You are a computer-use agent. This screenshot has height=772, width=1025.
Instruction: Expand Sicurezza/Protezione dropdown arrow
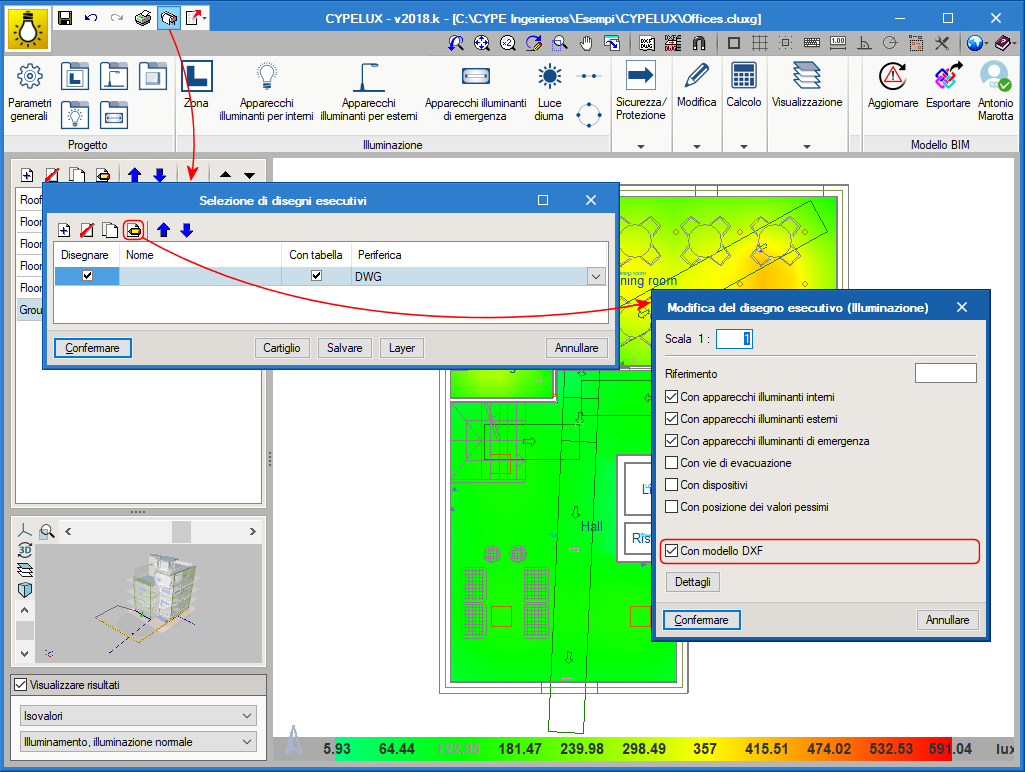click(641, 146)
